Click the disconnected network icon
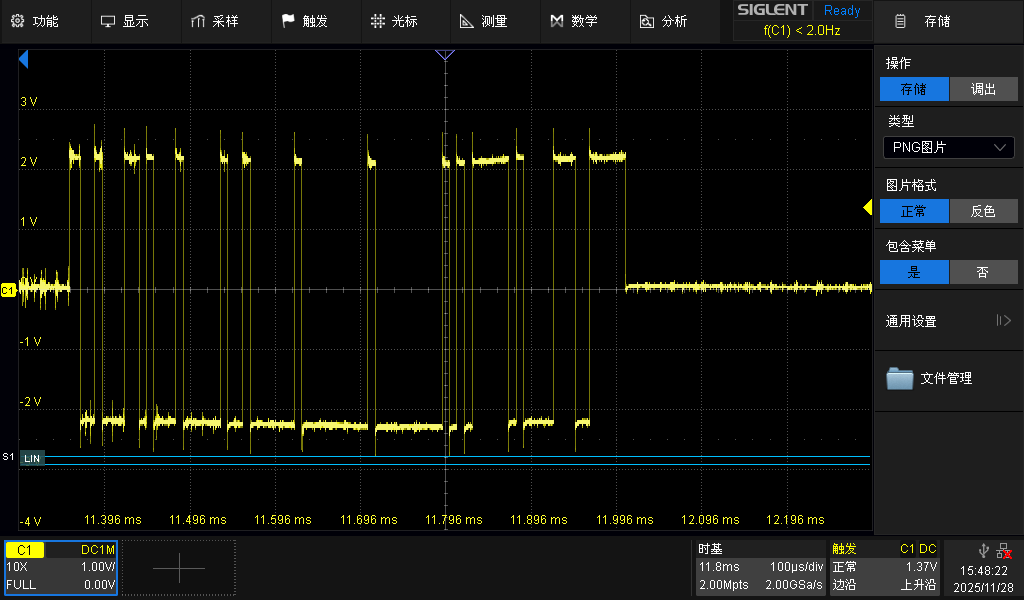The image size is (1024, 600). [1003, 550]
